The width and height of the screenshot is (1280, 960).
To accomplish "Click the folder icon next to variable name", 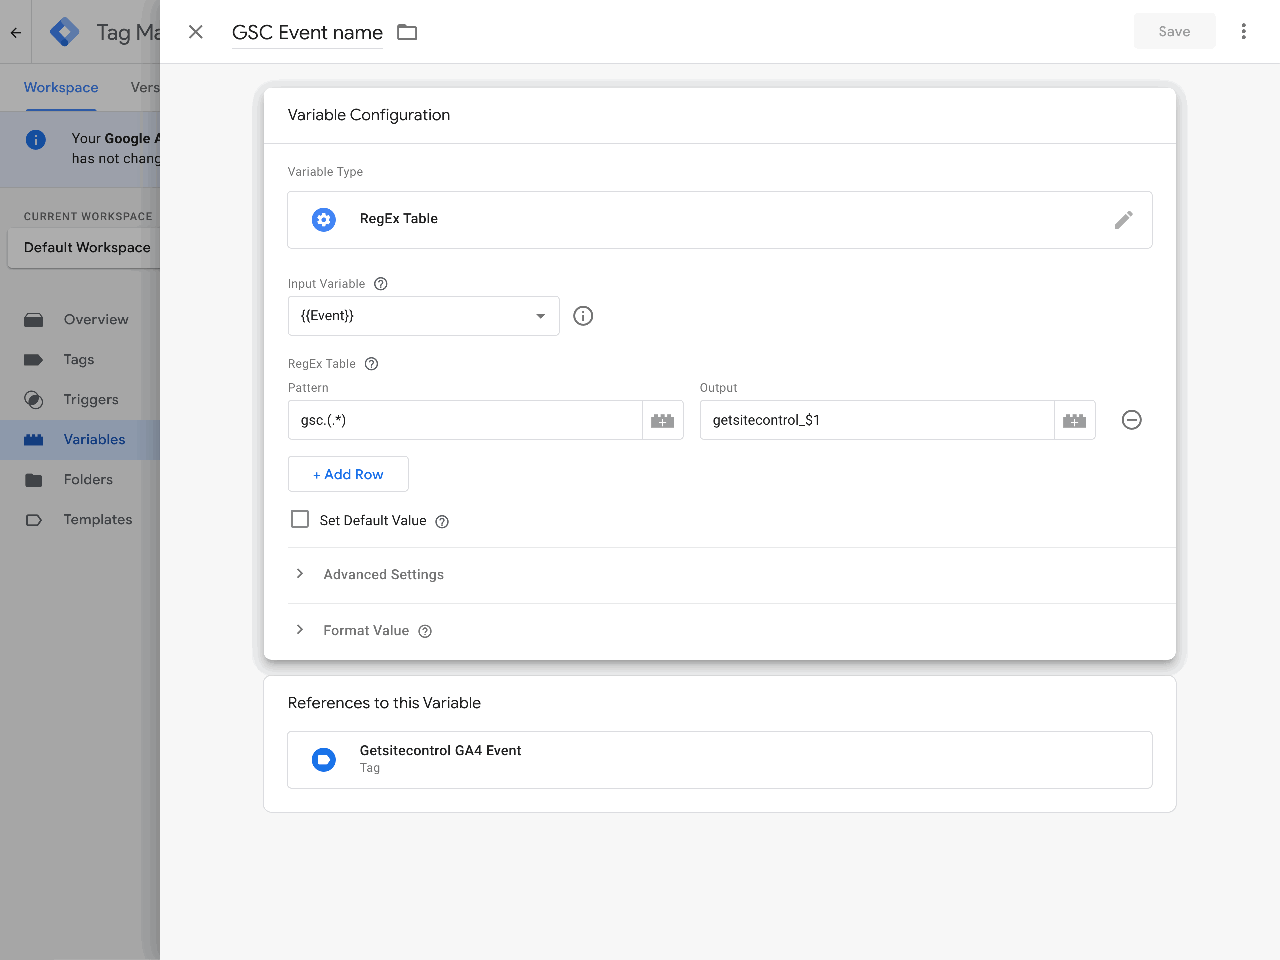I will point(407,32).
